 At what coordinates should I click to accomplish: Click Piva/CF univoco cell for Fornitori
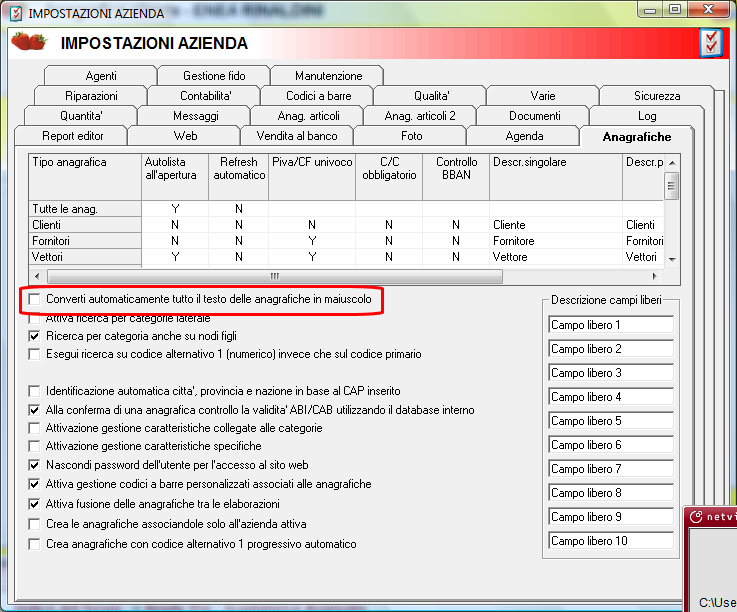pyautogui.click(x=312, y=241)
